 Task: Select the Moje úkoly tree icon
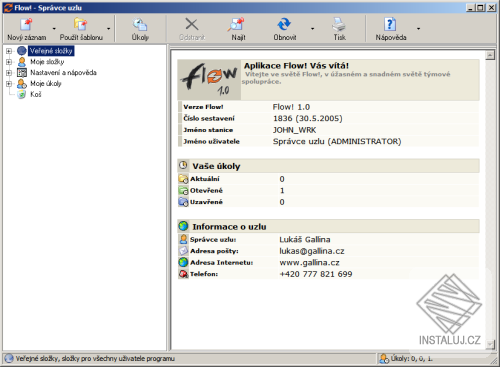[22, 83]
